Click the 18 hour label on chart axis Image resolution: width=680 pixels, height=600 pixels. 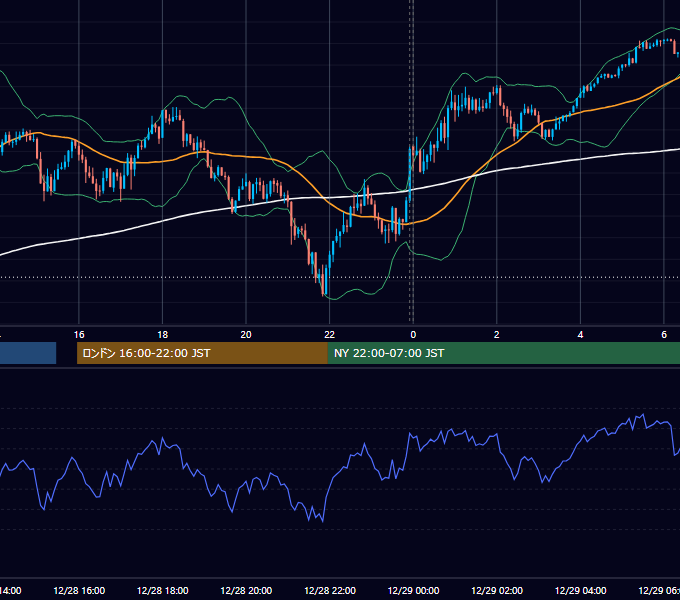click(x=163, y=335)
